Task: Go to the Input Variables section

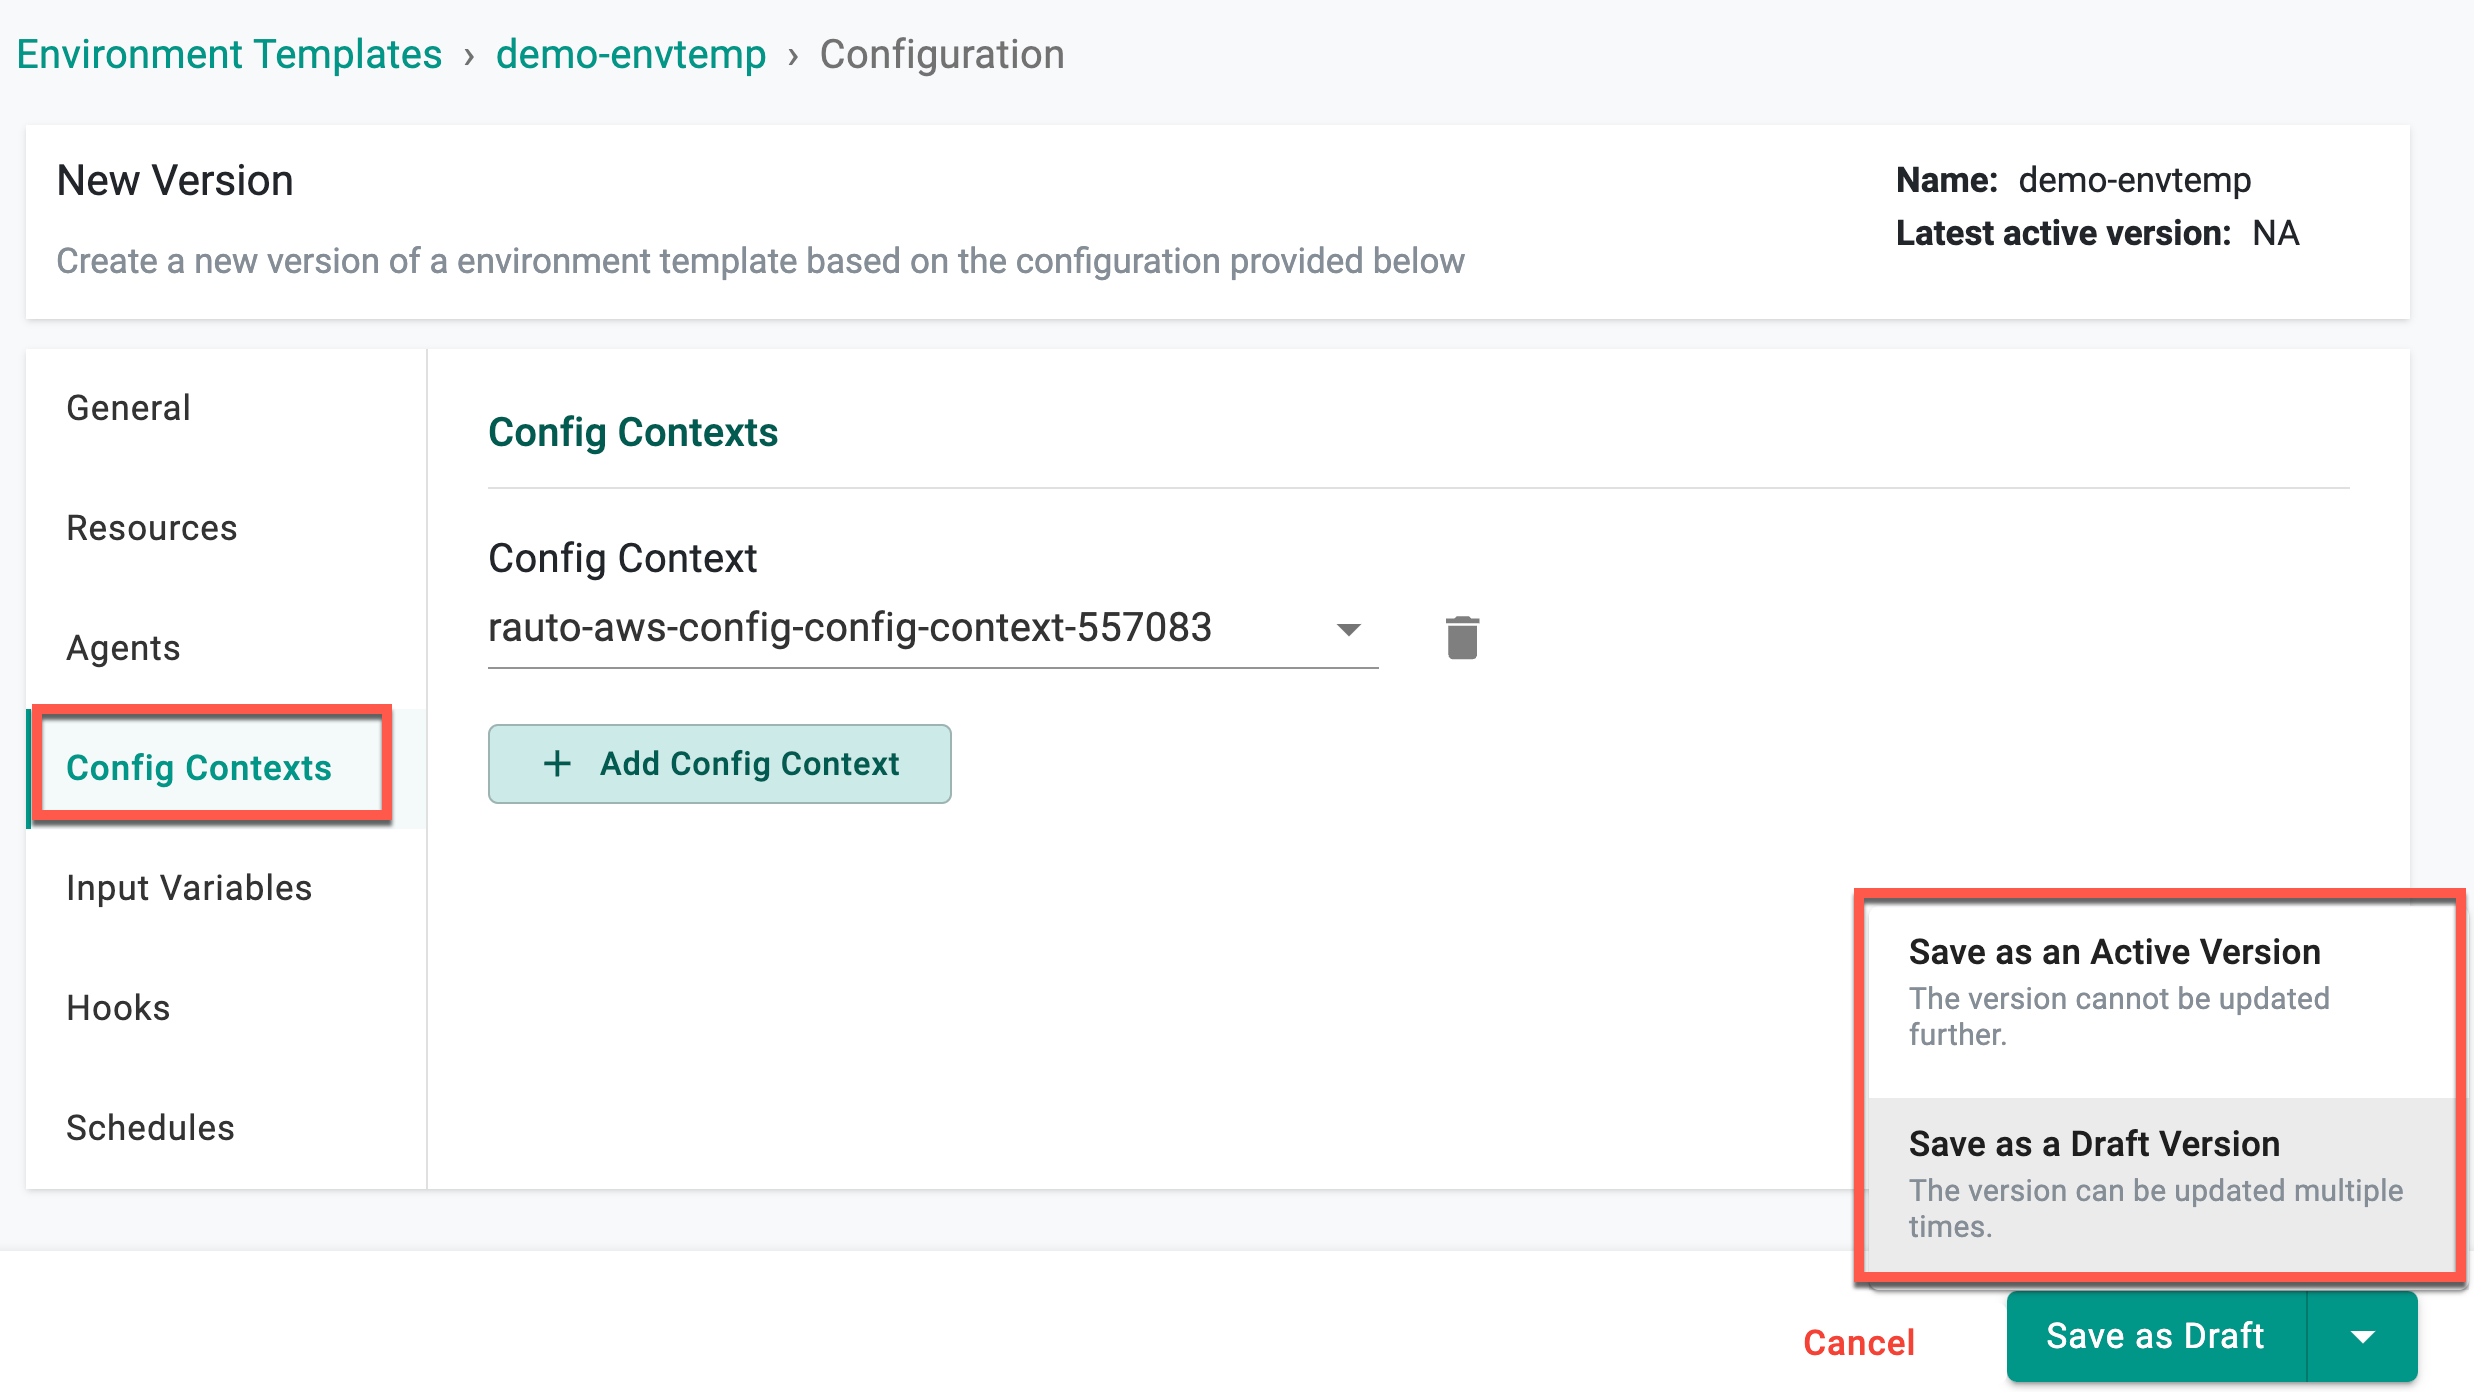Action: pyautogui.click(x=226, y=888)
